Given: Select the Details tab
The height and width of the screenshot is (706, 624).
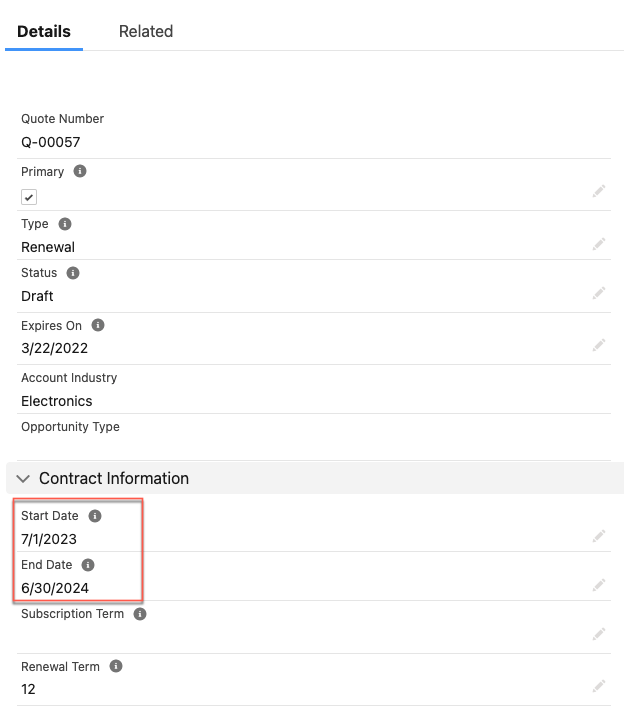Looking at the screenshot, I should [x=44, y=31].
